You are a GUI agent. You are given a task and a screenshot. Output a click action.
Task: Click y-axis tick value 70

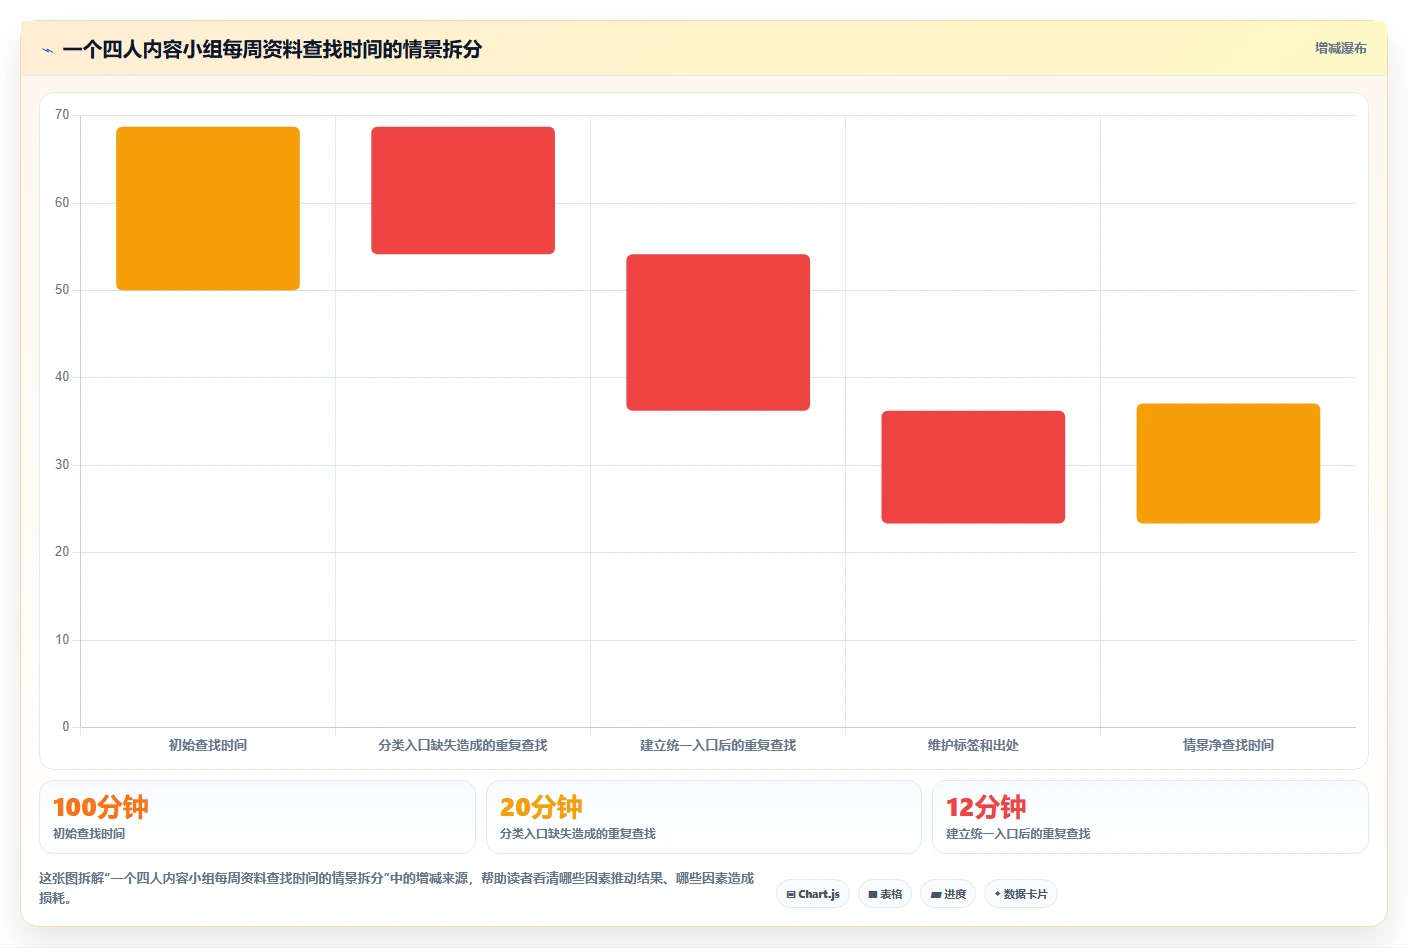click(x=62, y=115)
